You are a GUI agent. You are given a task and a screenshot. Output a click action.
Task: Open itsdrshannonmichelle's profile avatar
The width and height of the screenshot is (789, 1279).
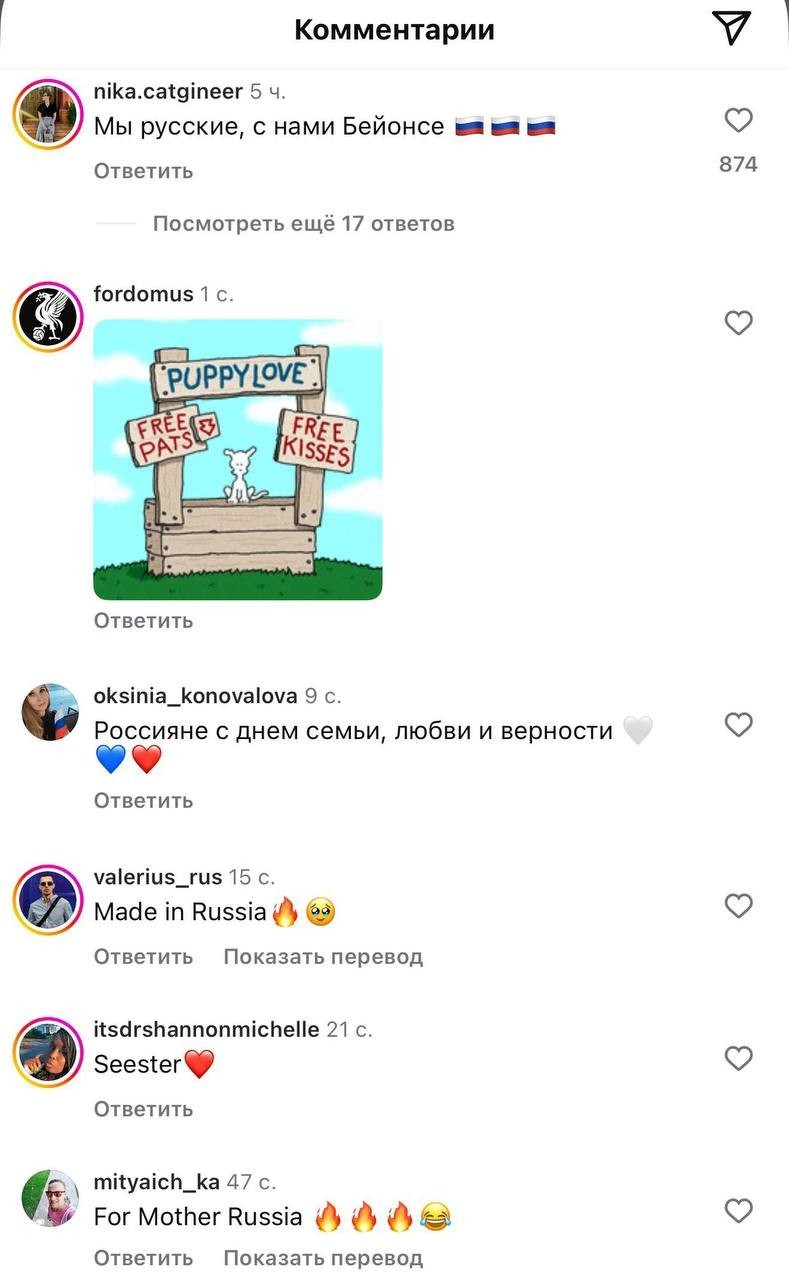click(x=48, y=1051)
